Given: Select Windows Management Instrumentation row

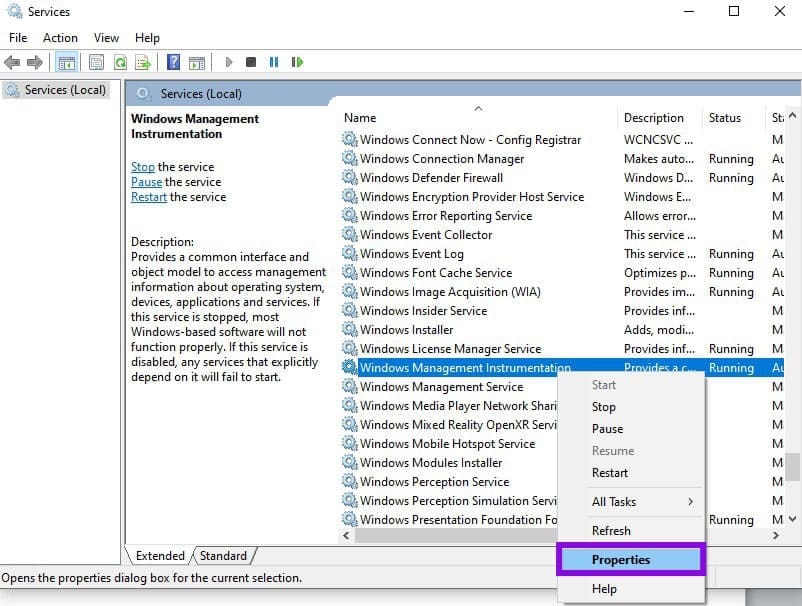Looking at the screenshot, I should click(x=562, y=367).
